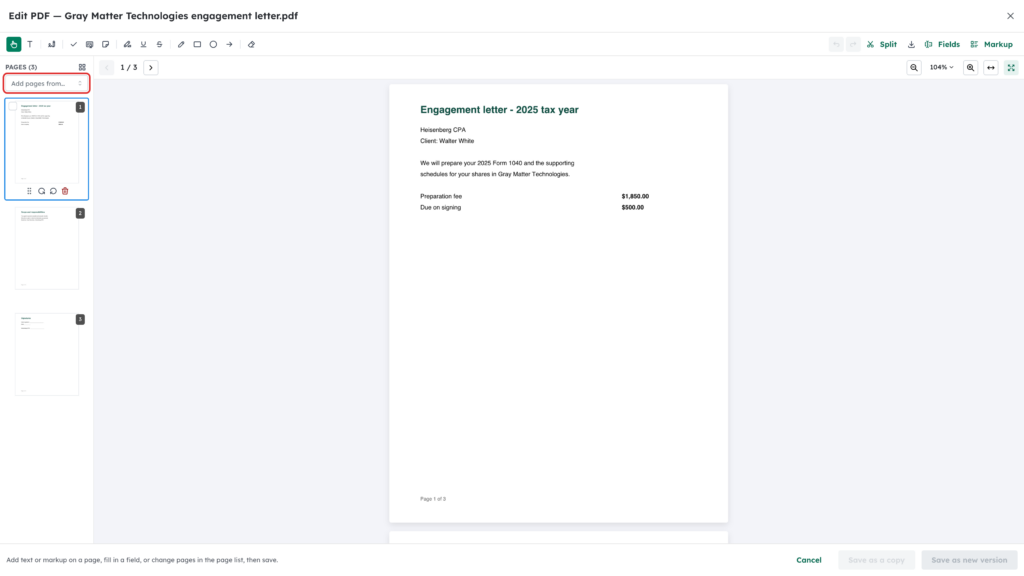Toggle page grid view in Pages panel
The image size is (1024, 576).
click(x=82, y=67)
